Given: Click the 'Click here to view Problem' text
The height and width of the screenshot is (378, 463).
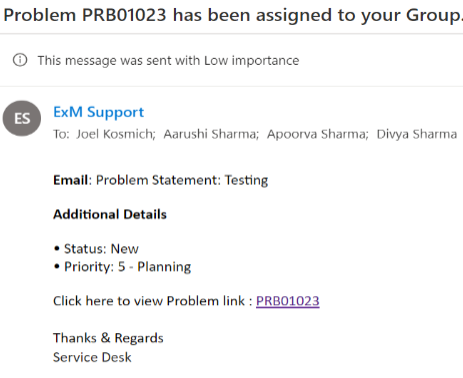Looking at the screenshot, I should pyautogui.click(x=149, y=301).
